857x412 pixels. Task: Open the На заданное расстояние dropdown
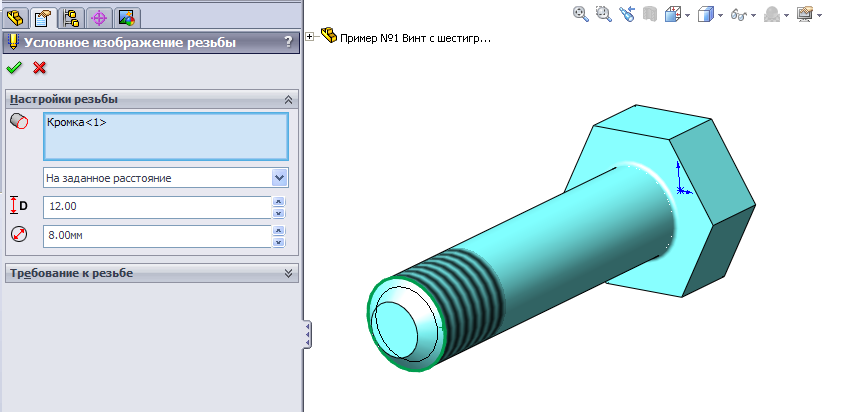click(x=280, y=178)
